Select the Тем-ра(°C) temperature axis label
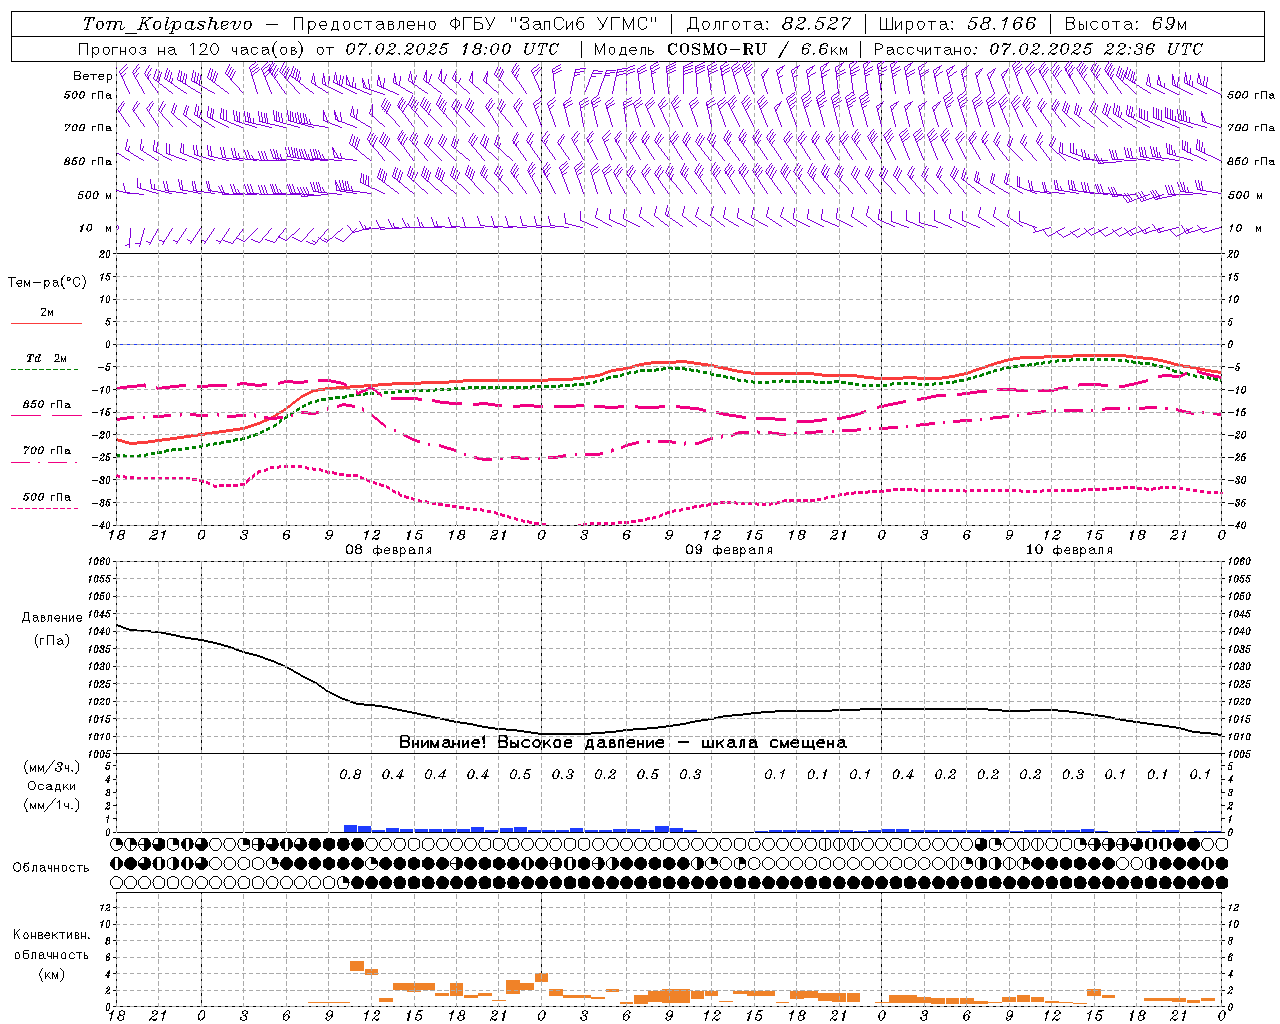 (47, 283)
